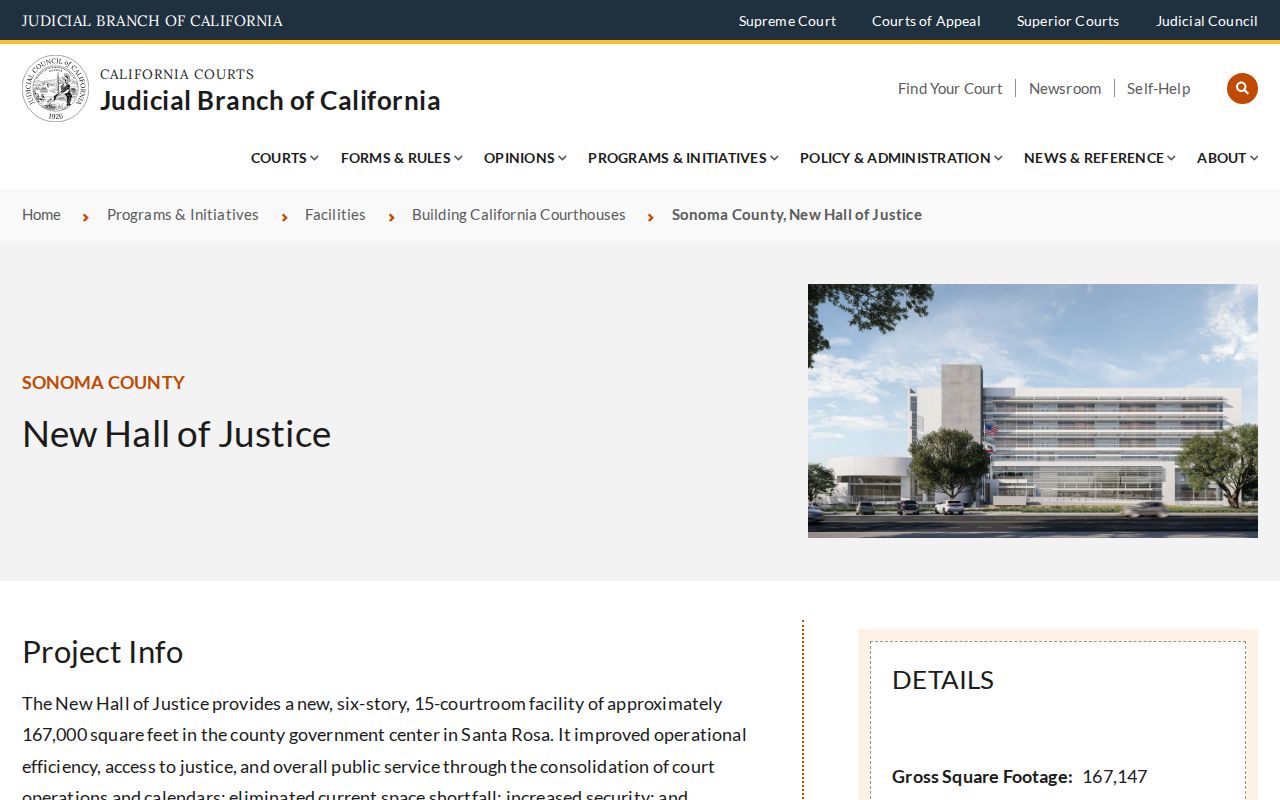Expand the Opinions menu chevron

(562, 158)
